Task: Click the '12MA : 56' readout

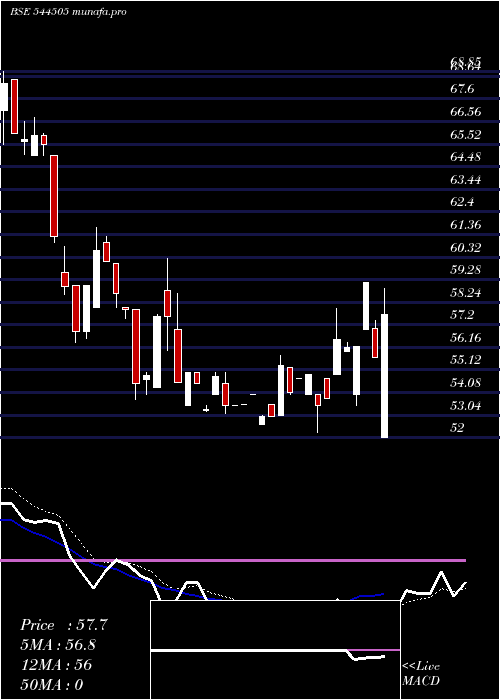Action: (x=56, y=665)
